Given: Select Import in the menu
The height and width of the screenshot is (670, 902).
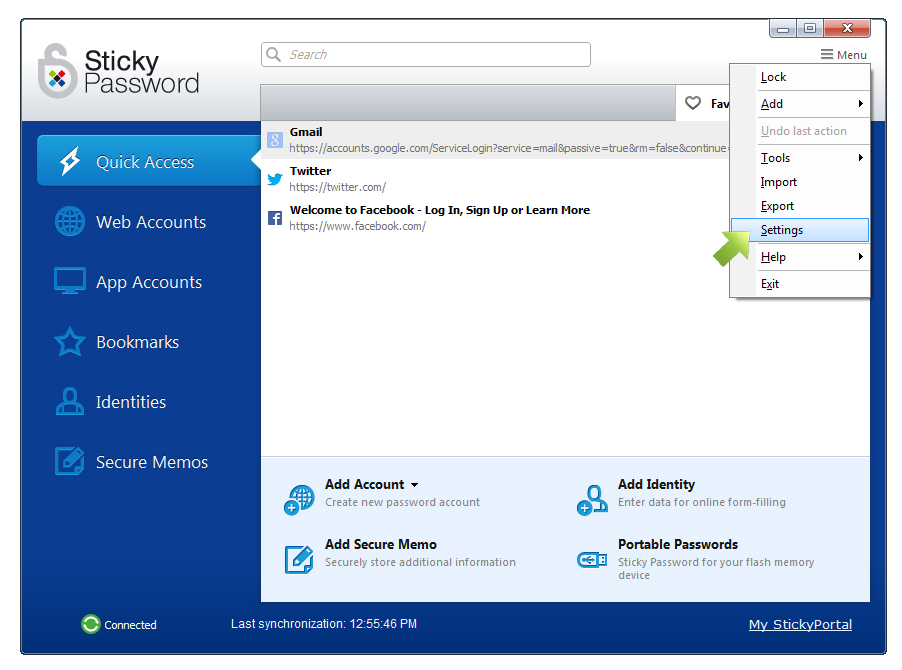Looking at the screenshot, I should (x=800, y=182).
